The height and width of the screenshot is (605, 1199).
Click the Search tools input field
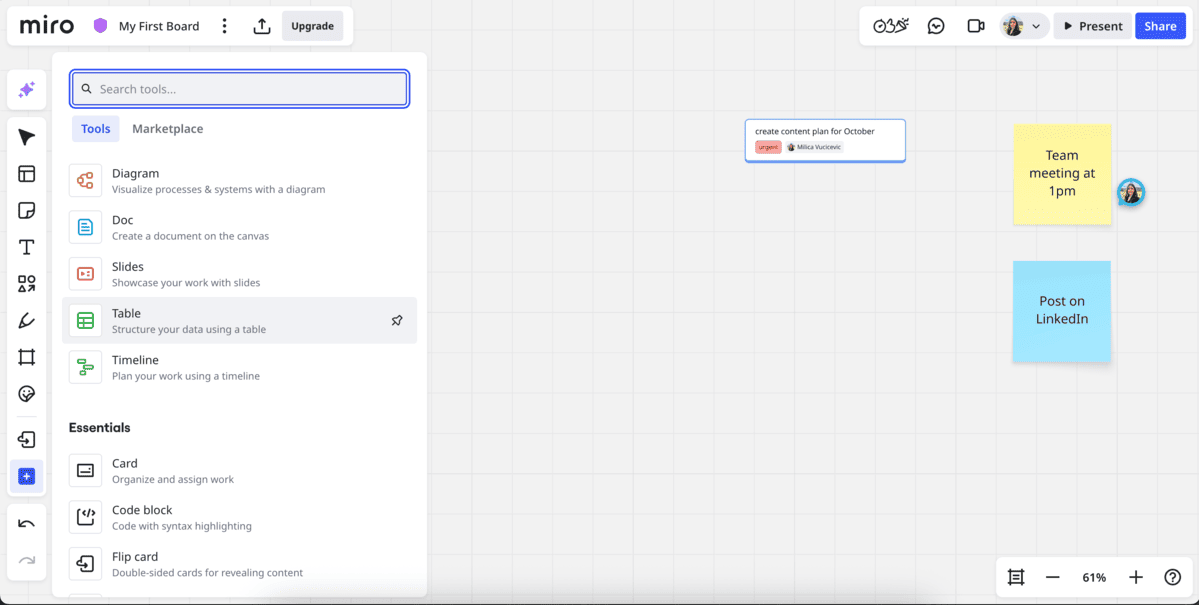(240, 89)
